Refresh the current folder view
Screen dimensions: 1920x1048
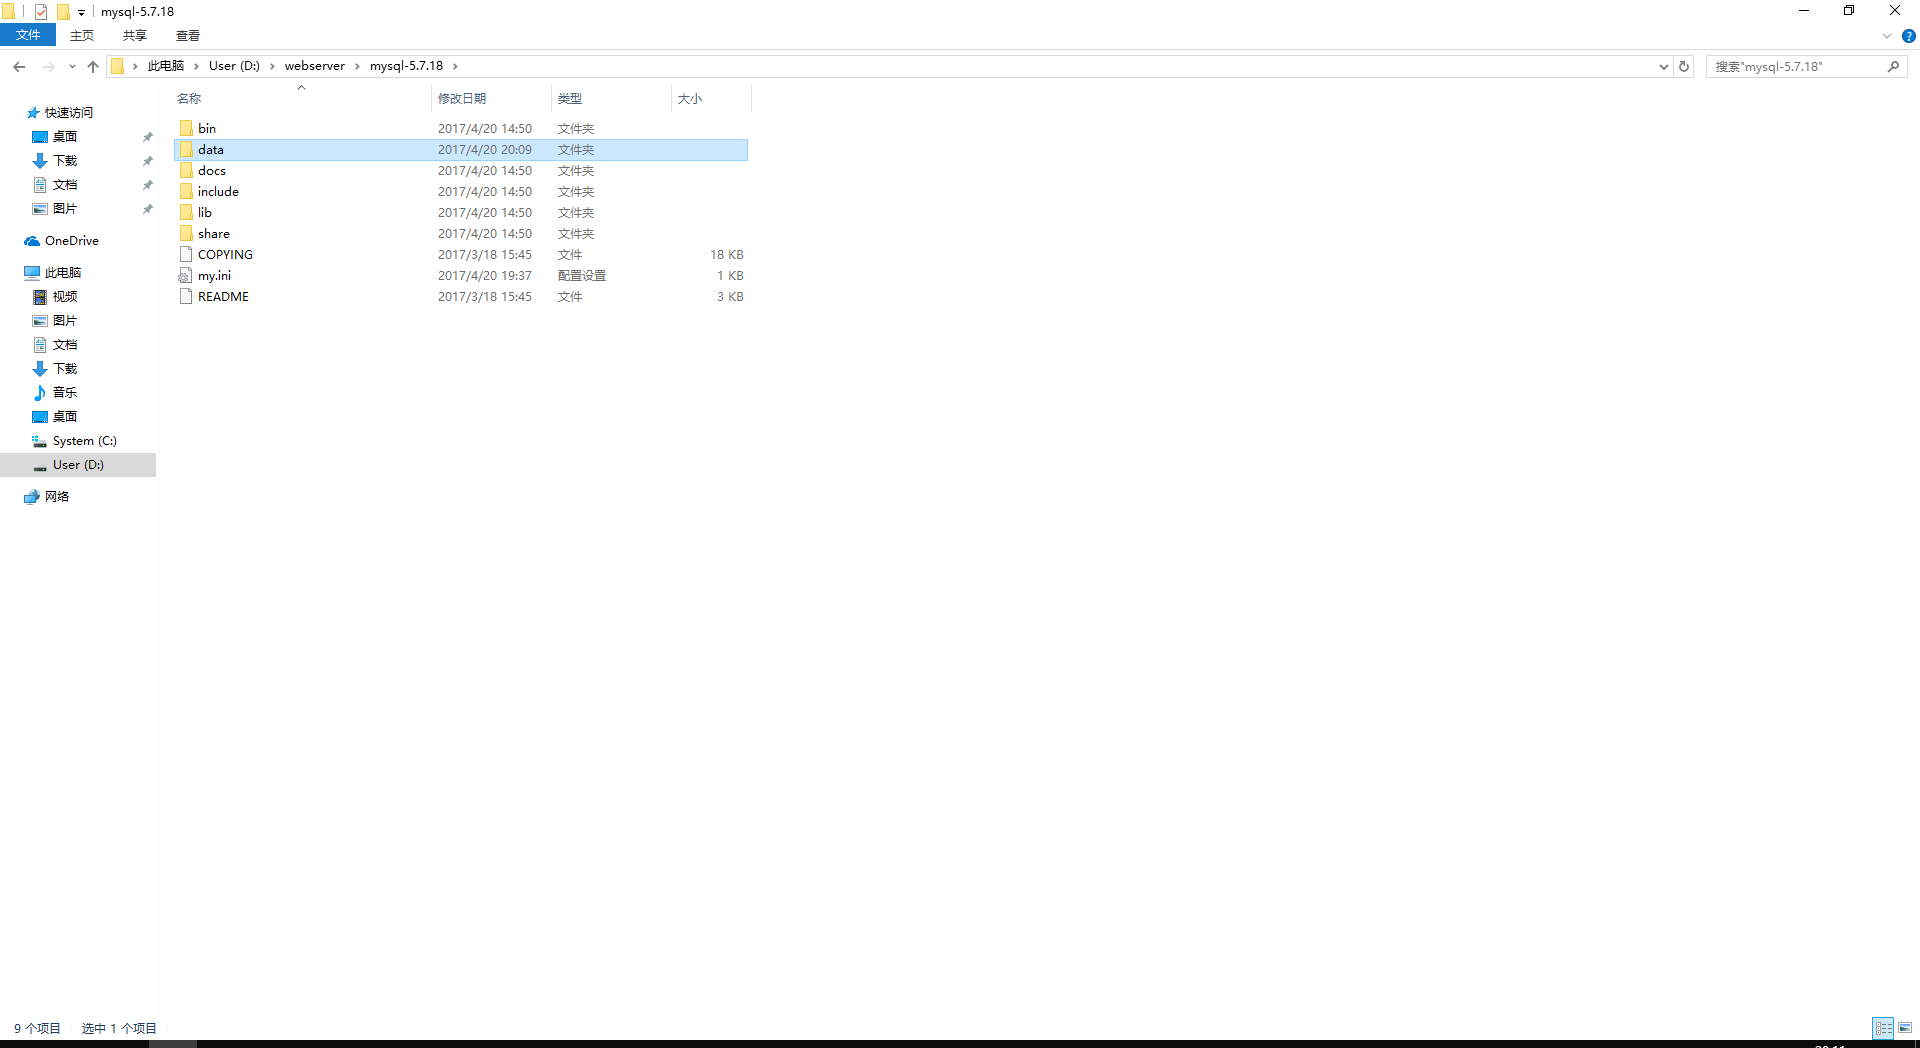[x=1684, y=66]
